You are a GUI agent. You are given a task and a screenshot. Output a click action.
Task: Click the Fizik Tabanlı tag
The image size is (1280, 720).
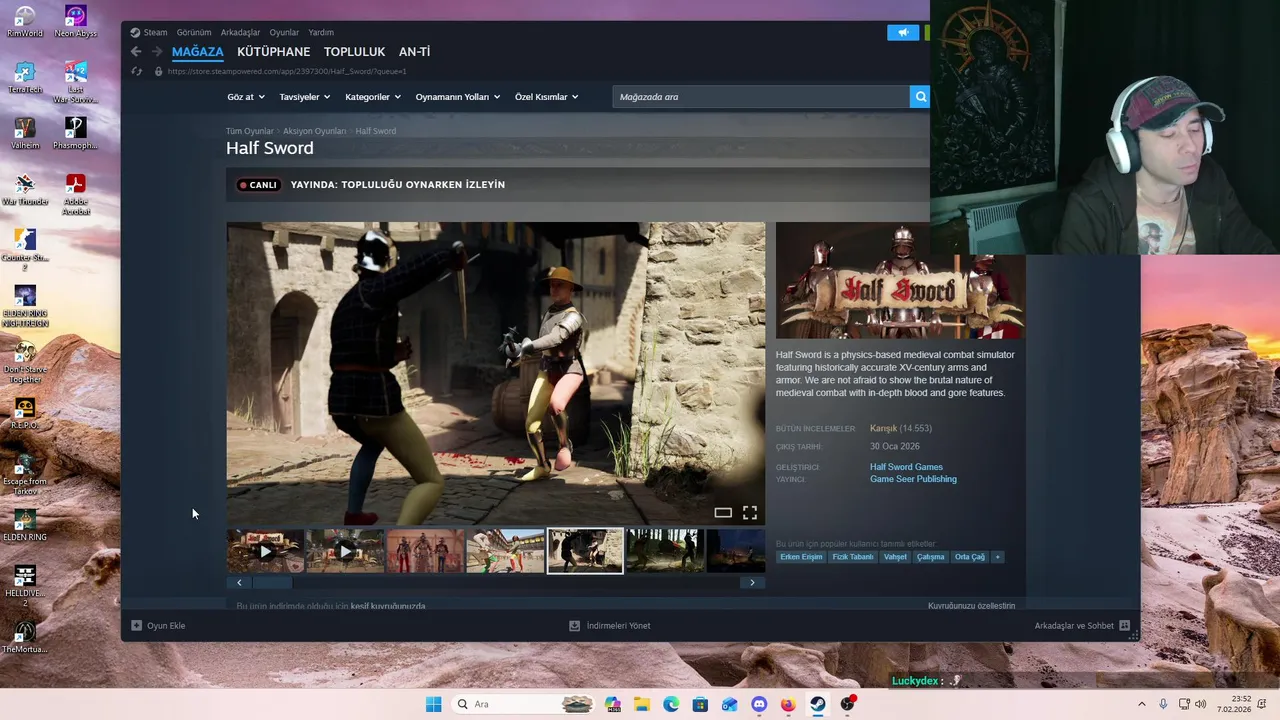853,557
